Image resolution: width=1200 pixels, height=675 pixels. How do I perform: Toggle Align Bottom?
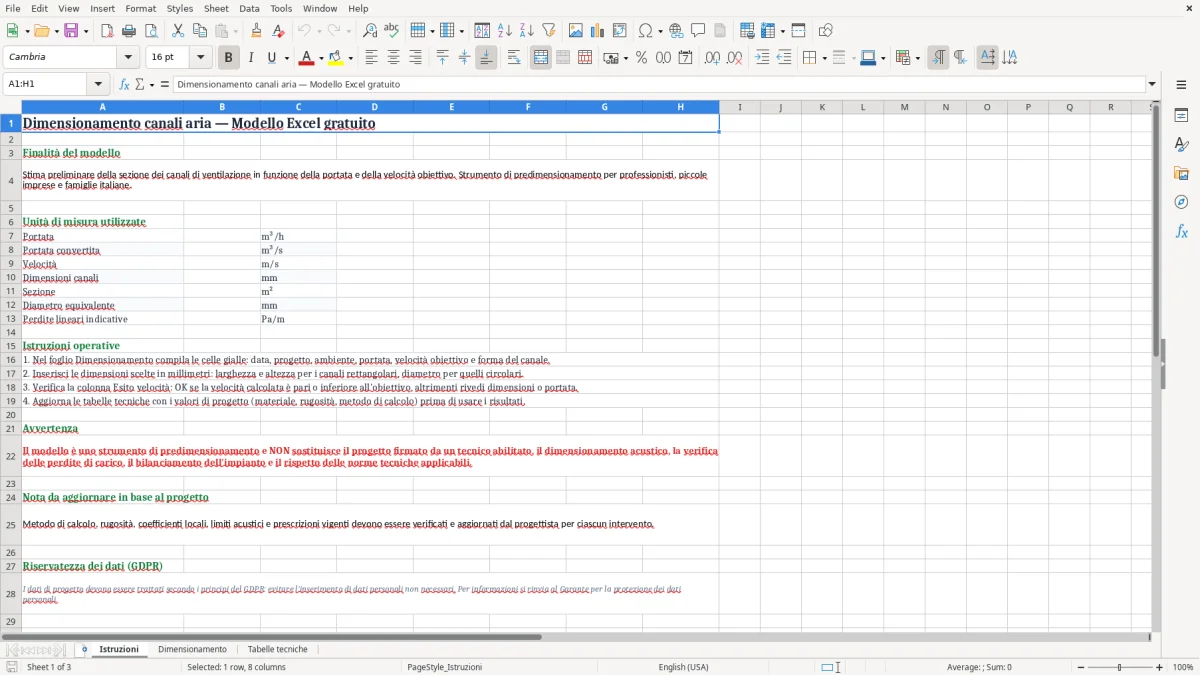pos(486,58)
